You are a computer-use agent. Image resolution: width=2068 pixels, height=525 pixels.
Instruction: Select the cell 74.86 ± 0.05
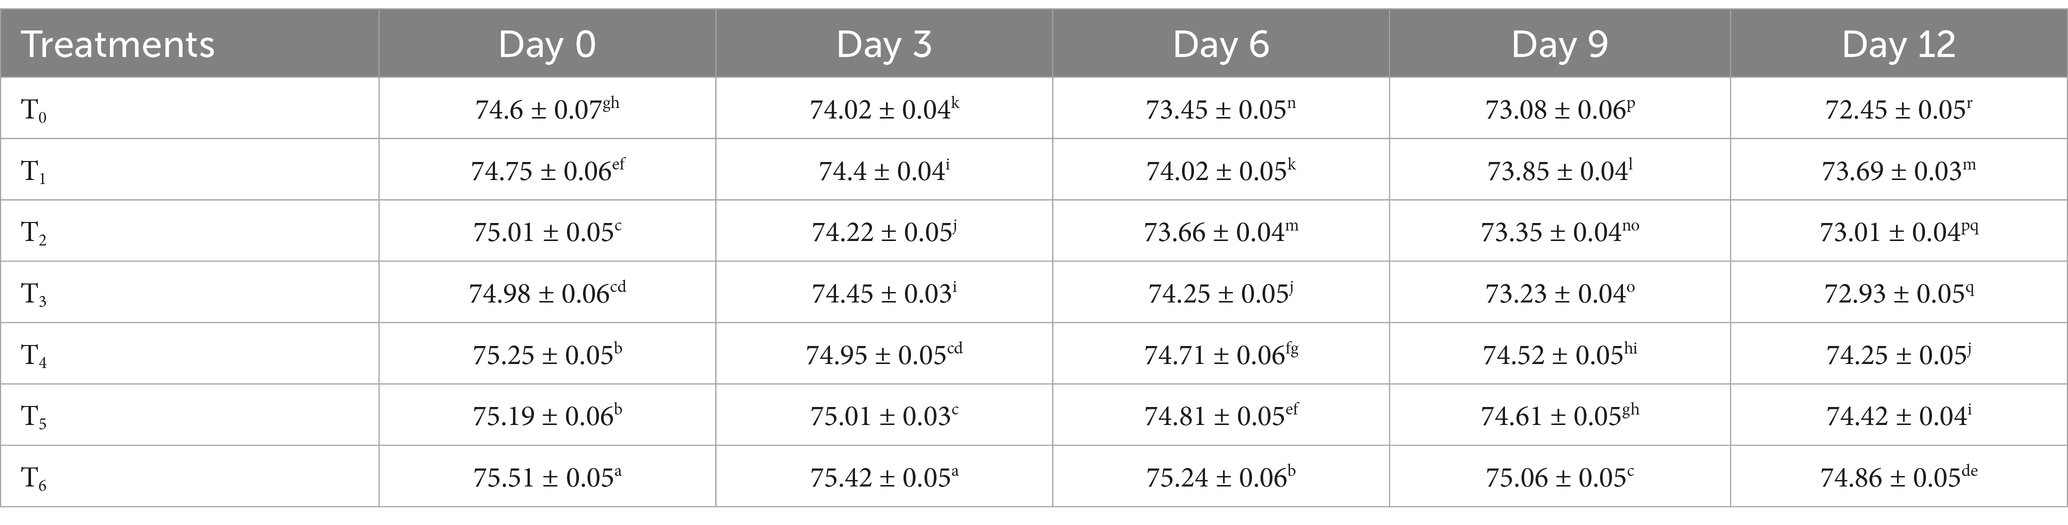click(x=1898, y=476)
